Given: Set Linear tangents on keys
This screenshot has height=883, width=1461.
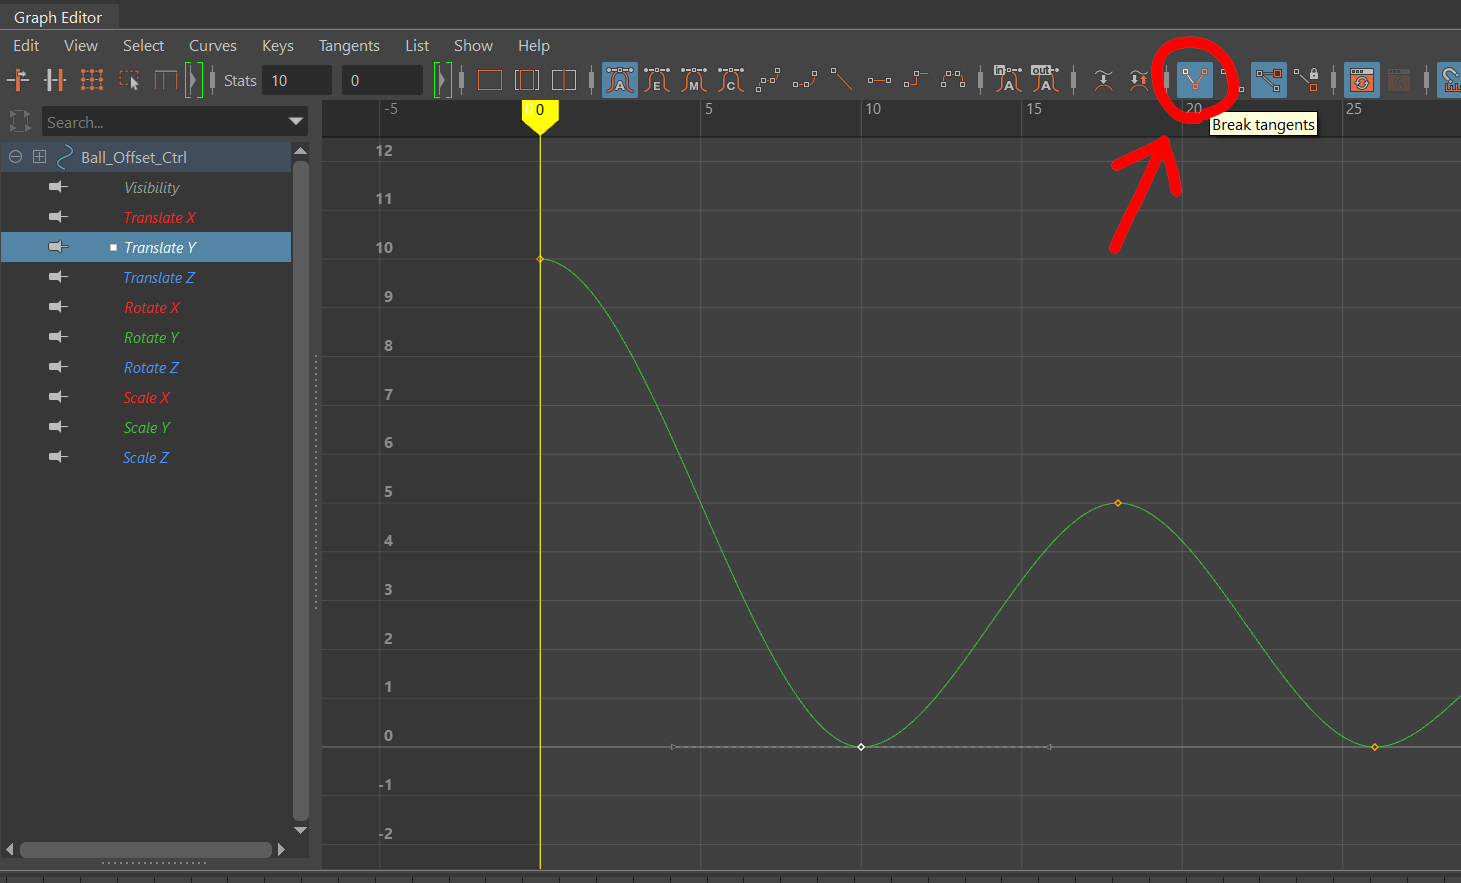Looking at the screenshot, I should coord(842,80).
